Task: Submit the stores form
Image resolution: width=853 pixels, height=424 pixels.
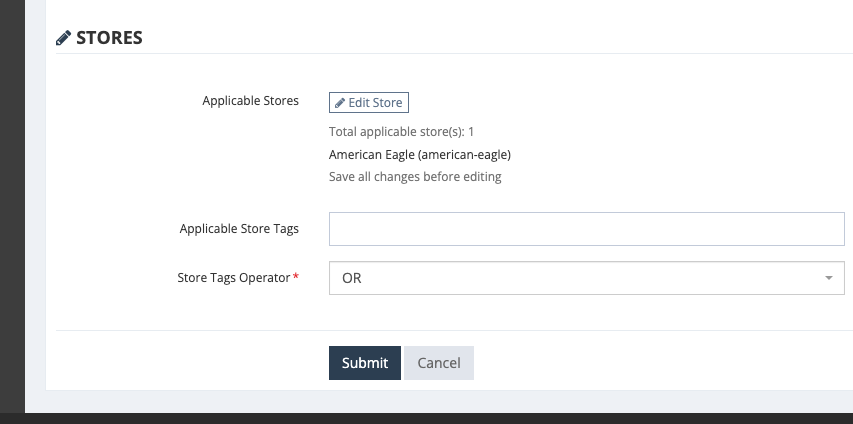Action: pyautogui.click(x=364, y=363)
